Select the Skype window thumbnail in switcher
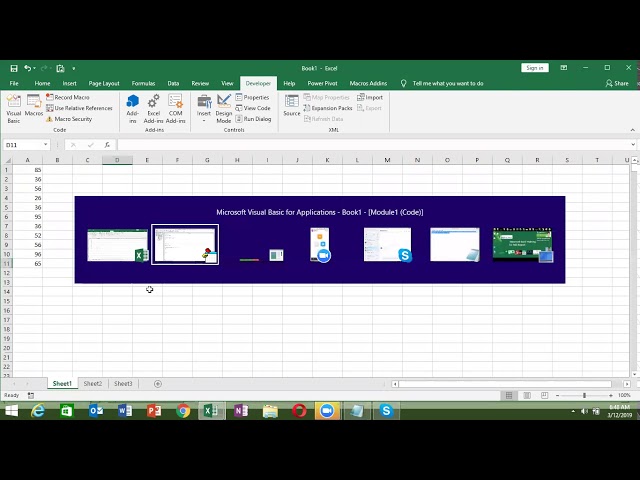Screen dimensions: 640x480 (388, 244)
